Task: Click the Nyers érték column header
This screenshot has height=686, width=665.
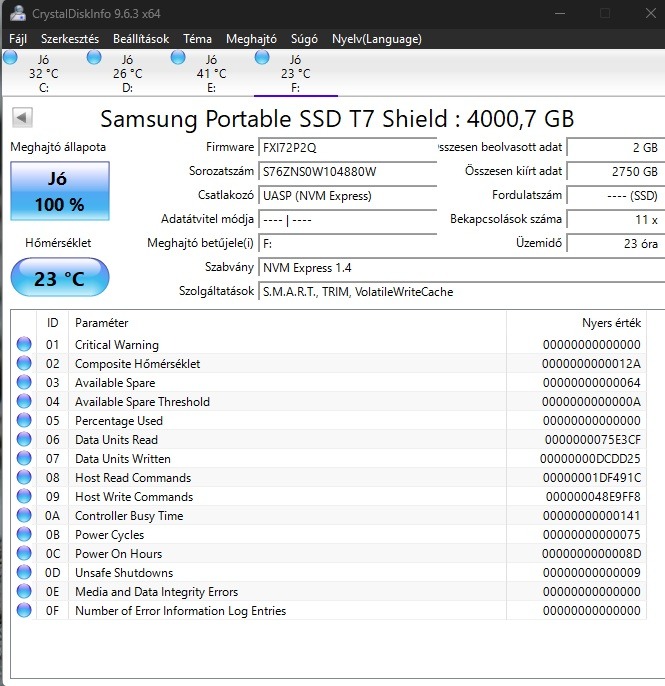Action: [576, 323]
